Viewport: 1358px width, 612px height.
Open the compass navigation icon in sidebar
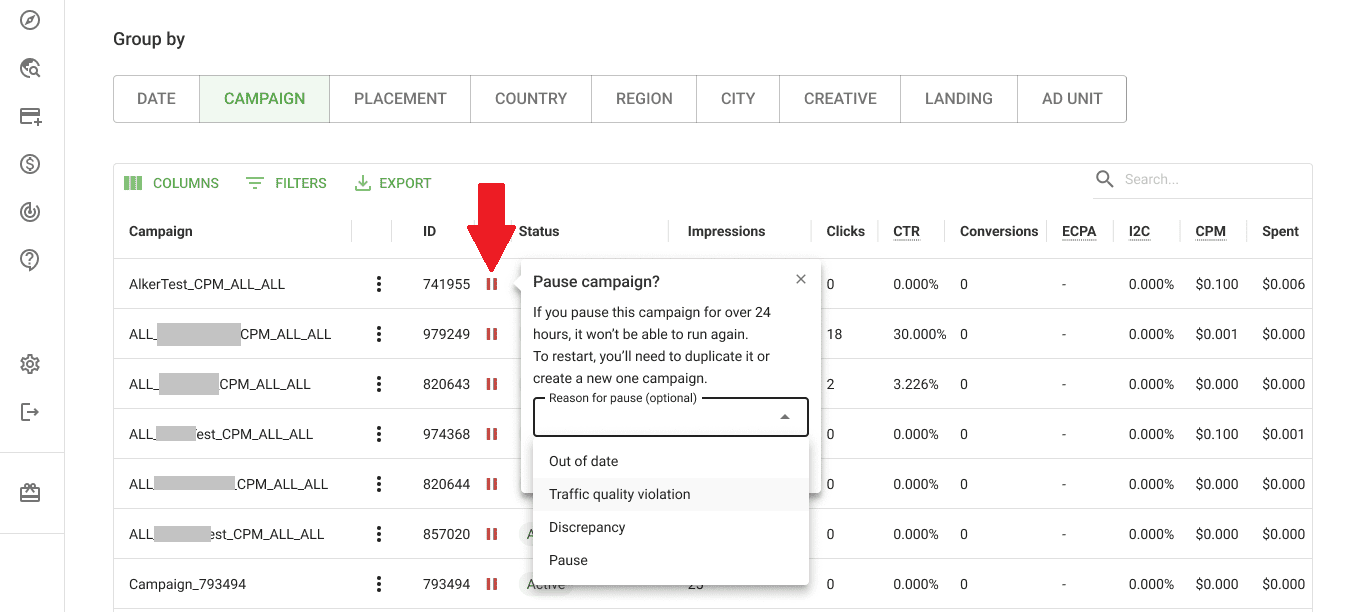point(30,20)
